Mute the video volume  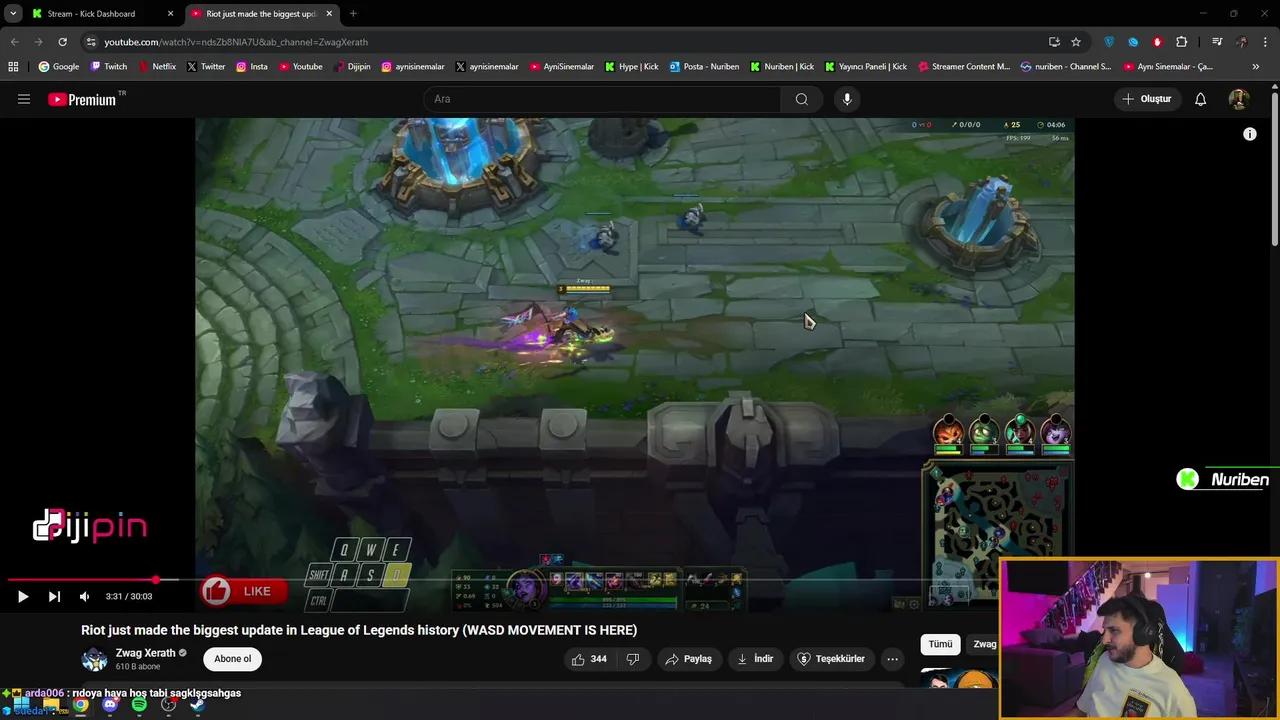click(84, 596)
